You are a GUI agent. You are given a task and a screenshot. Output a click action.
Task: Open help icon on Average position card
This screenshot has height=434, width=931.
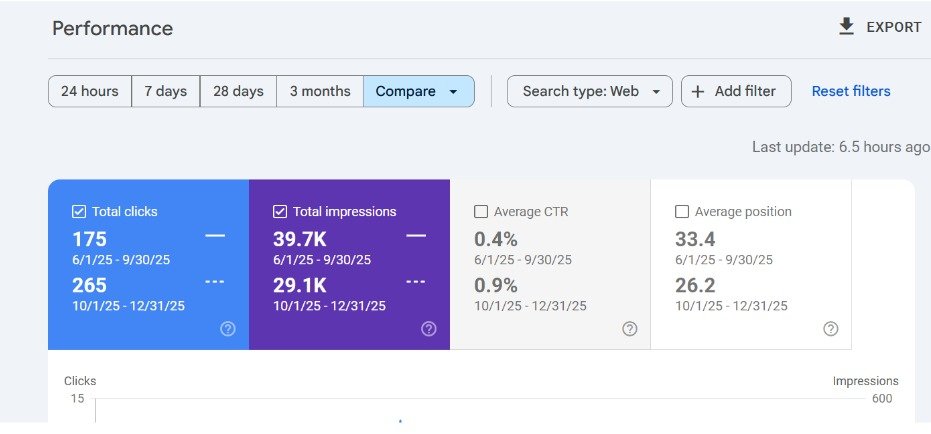coord(831,329)
